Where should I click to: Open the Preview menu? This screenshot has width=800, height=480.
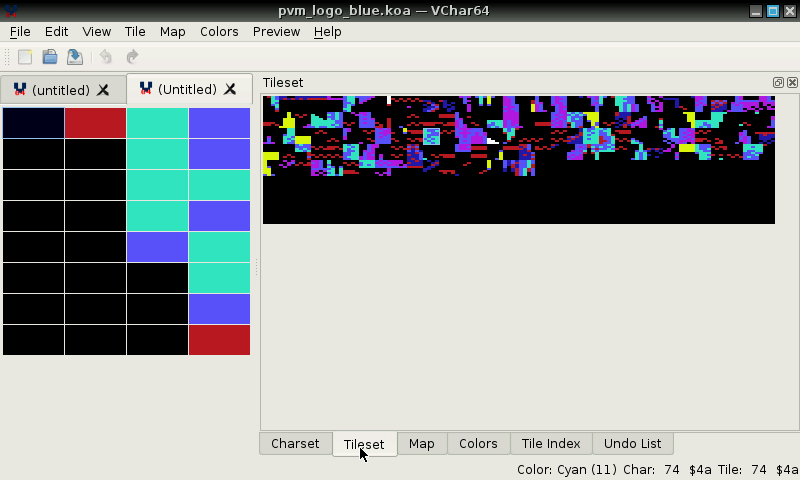(x=276, y=32)
